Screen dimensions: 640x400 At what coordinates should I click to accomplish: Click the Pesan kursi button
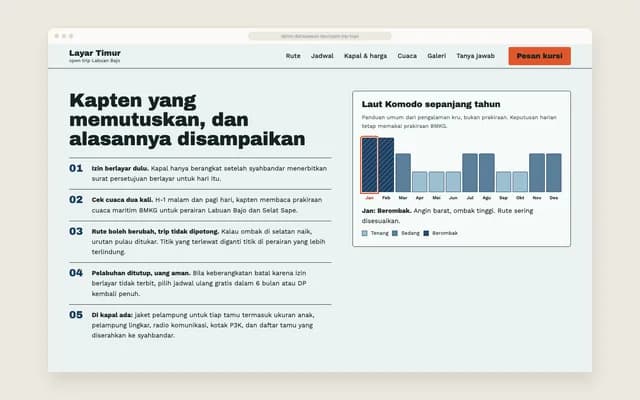click(x=539, y=56)
